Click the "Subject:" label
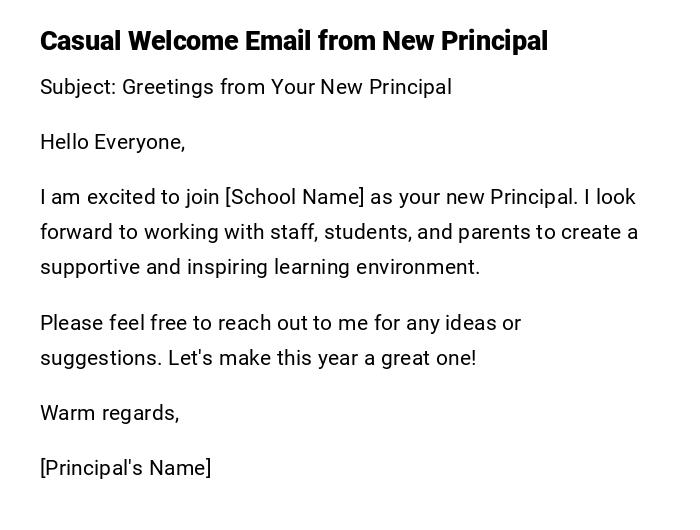 pos(77,87)
